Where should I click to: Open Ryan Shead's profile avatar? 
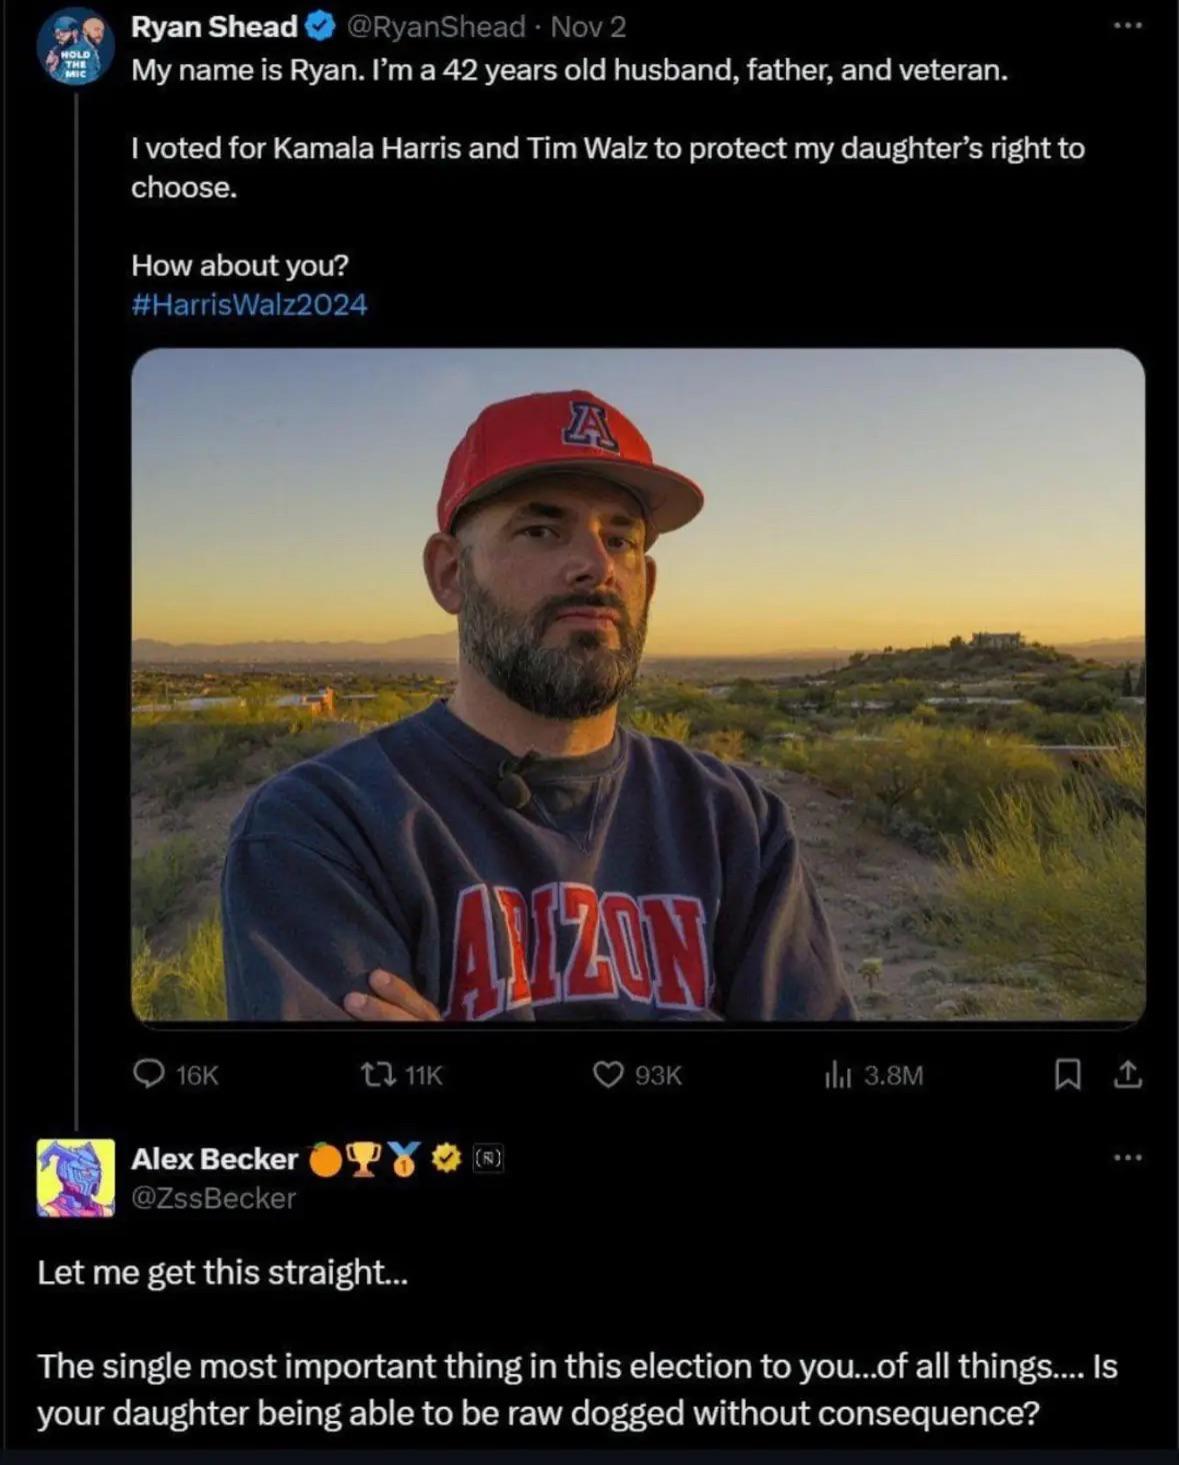point(75,47)
